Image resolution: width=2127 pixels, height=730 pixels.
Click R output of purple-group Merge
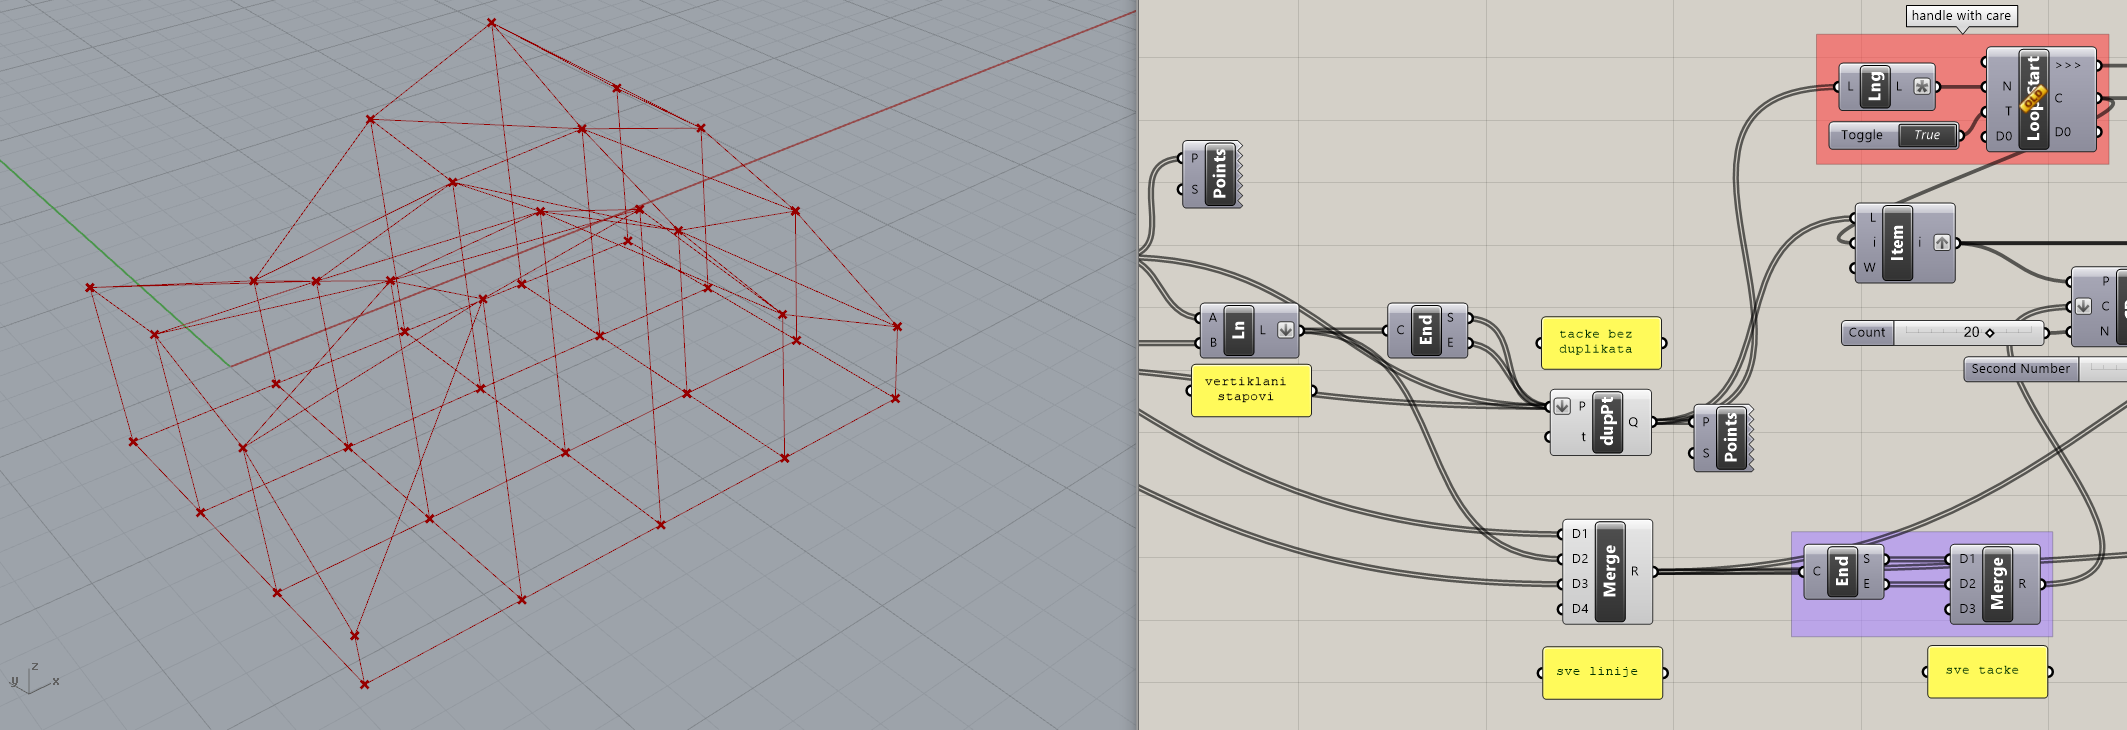[2023, 584]
